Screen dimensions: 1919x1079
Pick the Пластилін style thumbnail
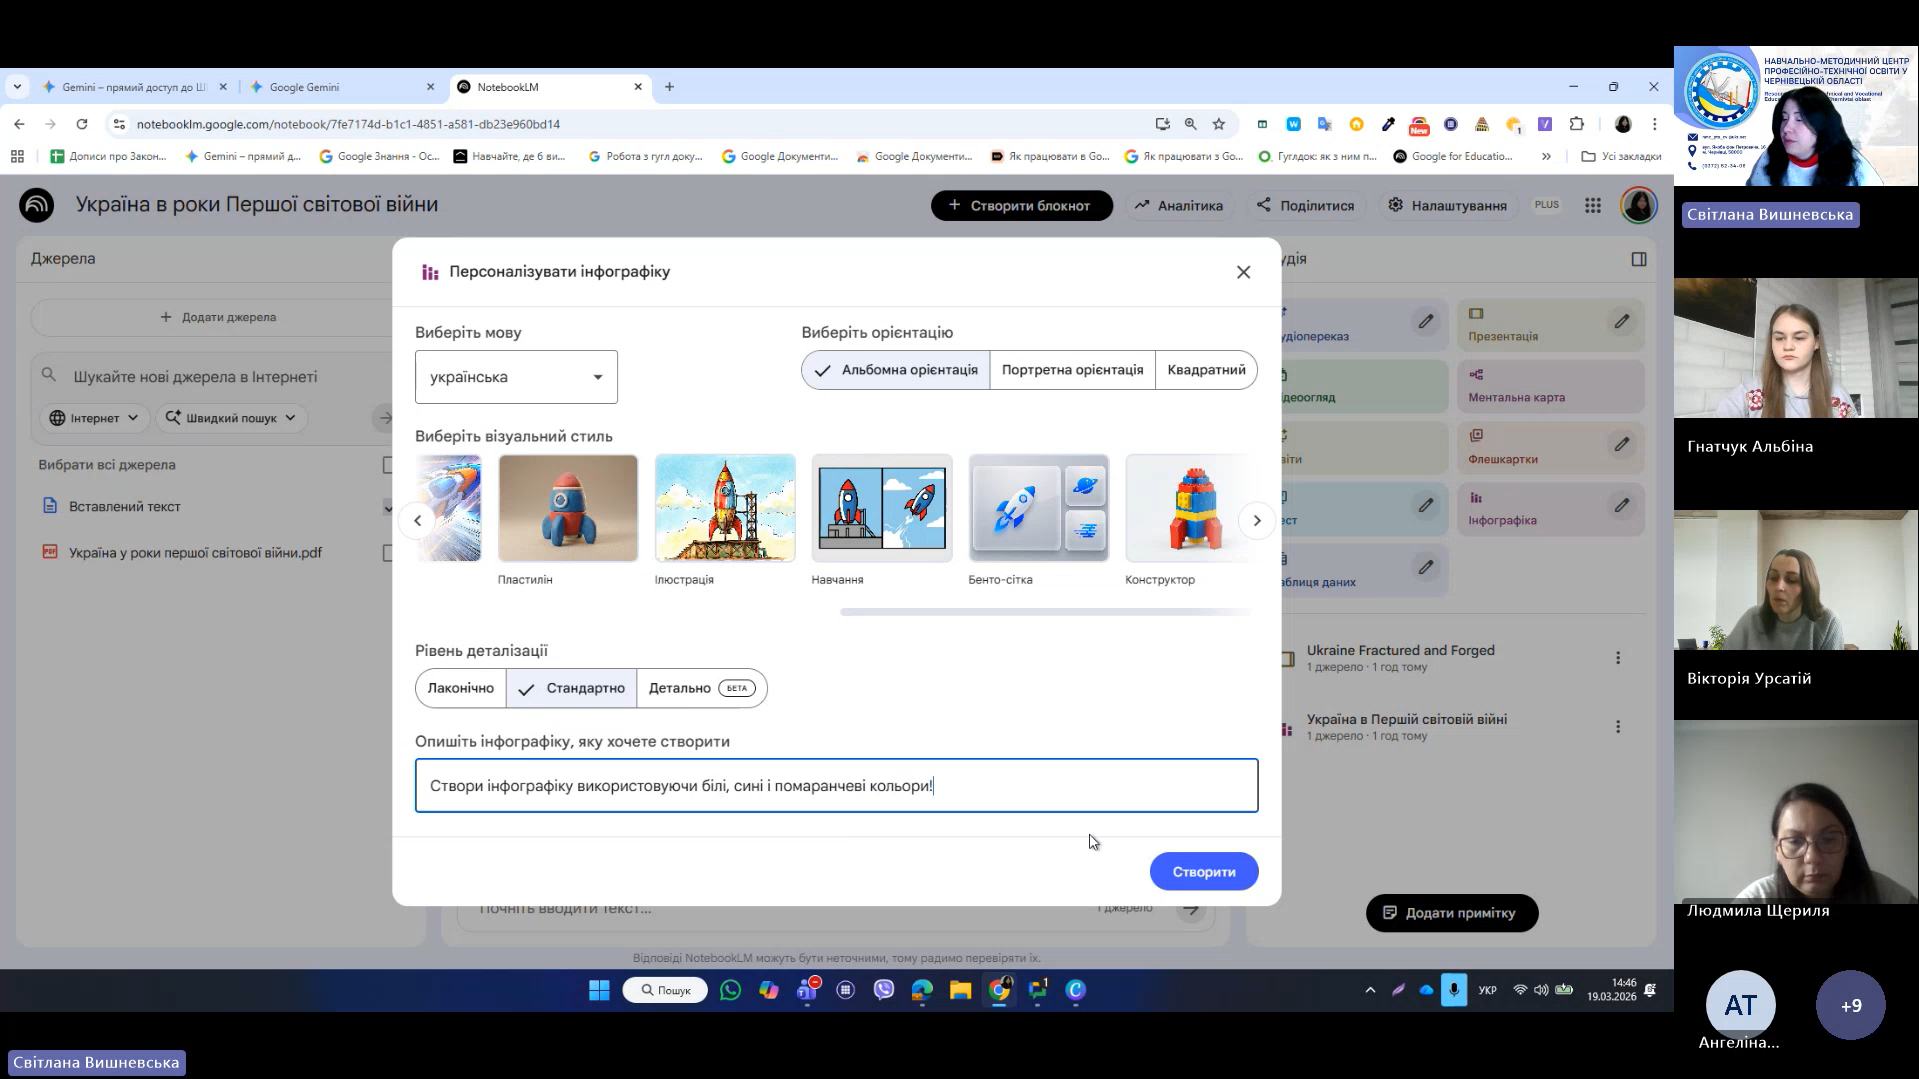pyautogui.click(x=567, y=508)
